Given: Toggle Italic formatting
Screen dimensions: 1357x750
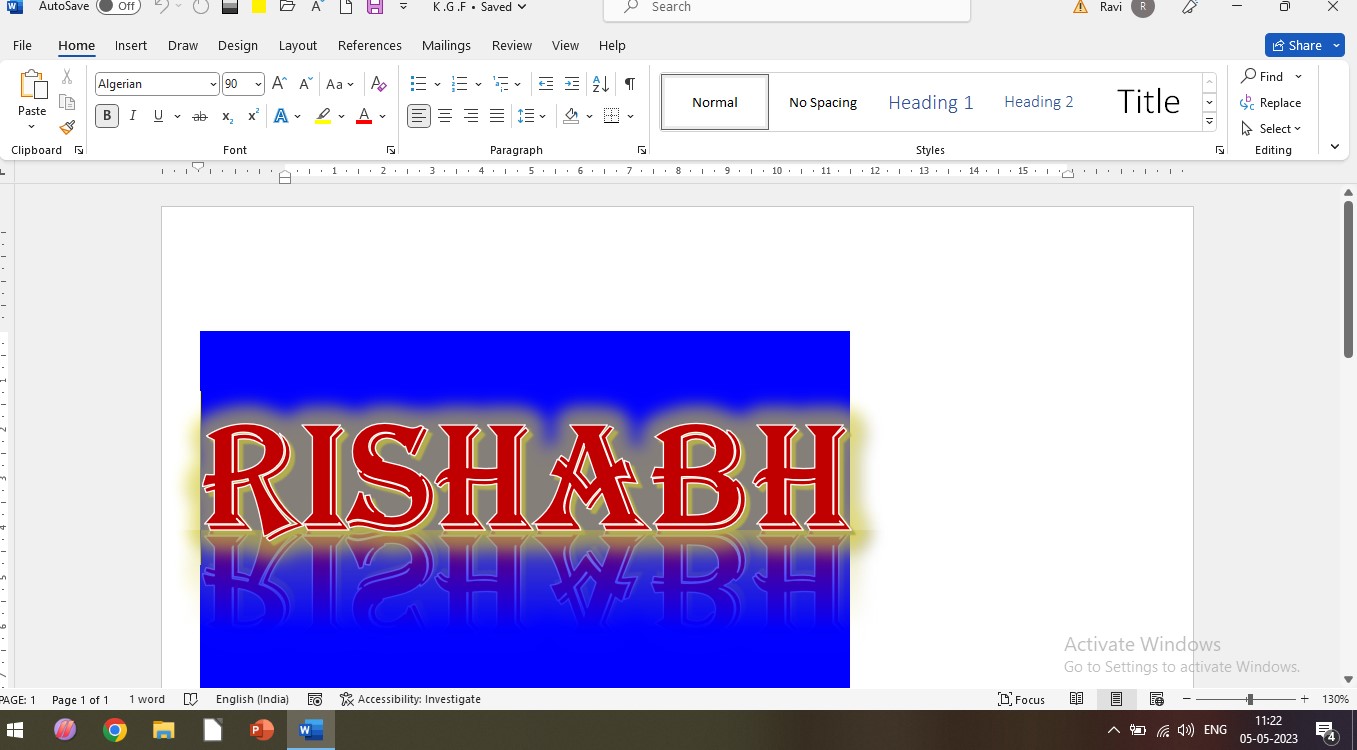Looking at the screenshot, I should pyautogui.click(x=132, y=116).
